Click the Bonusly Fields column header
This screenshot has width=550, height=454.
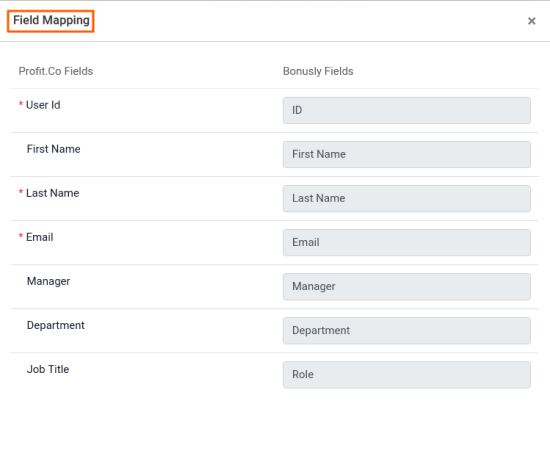click(318, 71)
